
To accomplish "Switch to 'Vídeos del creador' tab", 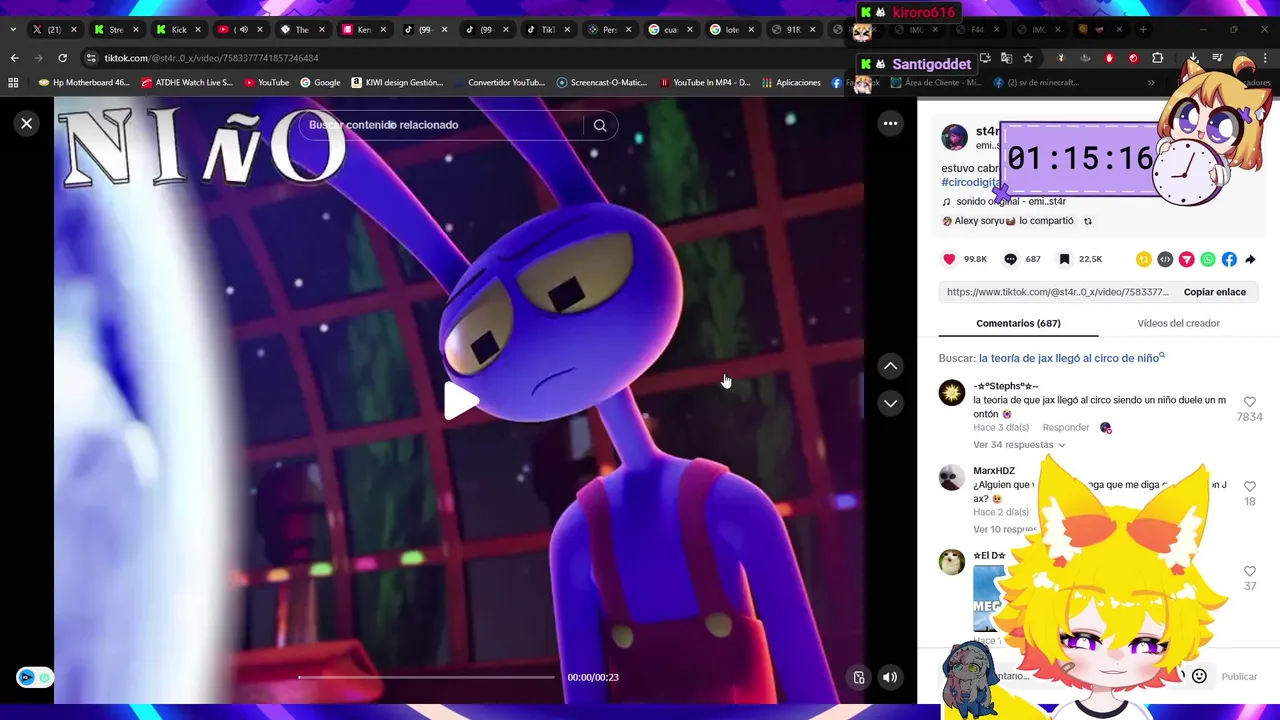I will click(1178, 323).
